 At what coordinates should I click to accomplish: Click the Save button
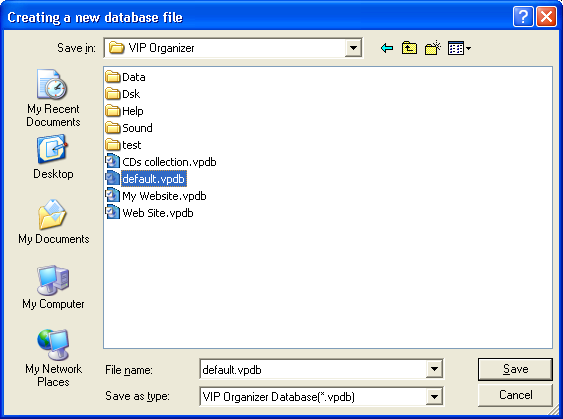(515, 369)
